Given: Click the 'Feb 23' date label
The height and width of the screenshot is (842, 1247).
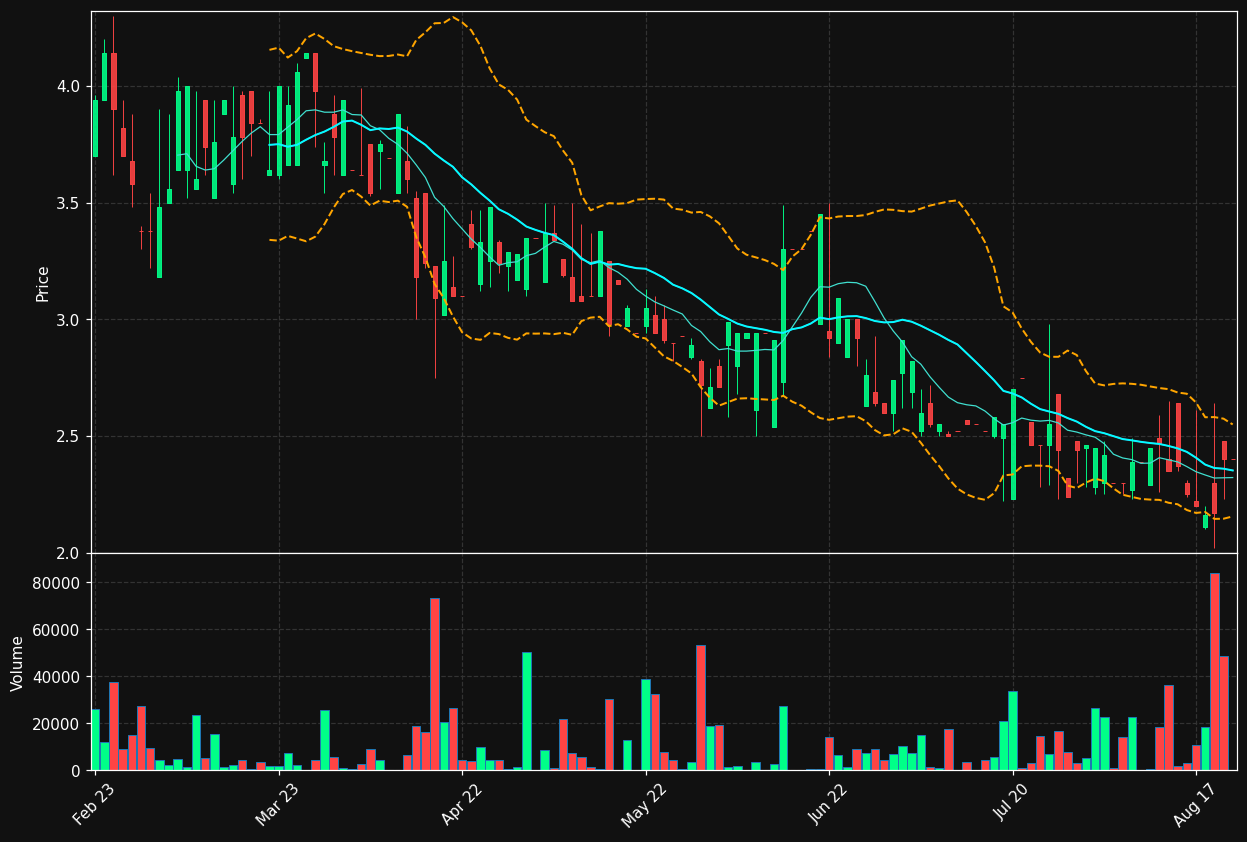Looking at the screenshot, I should [93, 803].
